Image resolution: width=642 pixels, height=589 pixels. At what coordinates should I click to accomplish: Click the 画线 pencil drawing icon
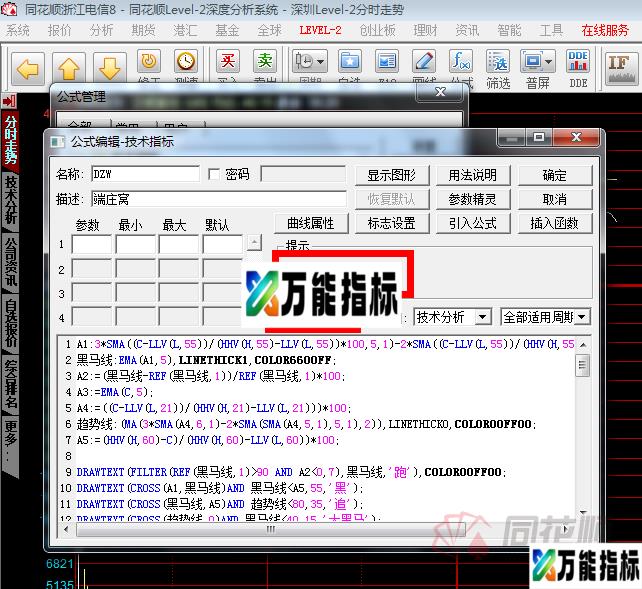424,62
